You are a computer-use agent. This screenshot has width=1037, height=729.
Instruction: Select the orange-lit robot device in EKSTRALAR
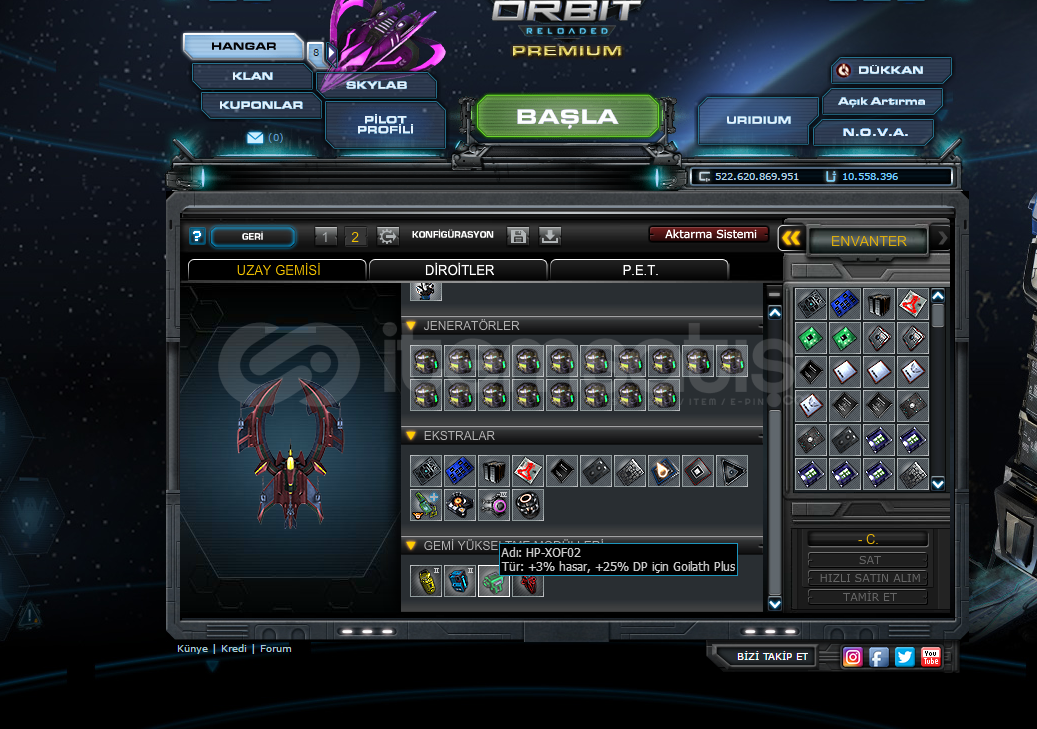[x=460, y=505]
